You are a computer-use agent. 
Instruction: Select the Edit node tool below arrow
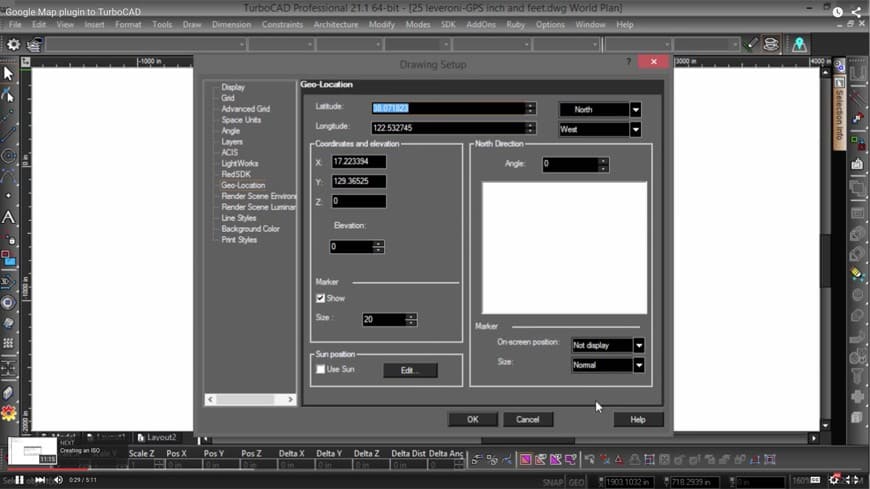click(x=8, y=95)
